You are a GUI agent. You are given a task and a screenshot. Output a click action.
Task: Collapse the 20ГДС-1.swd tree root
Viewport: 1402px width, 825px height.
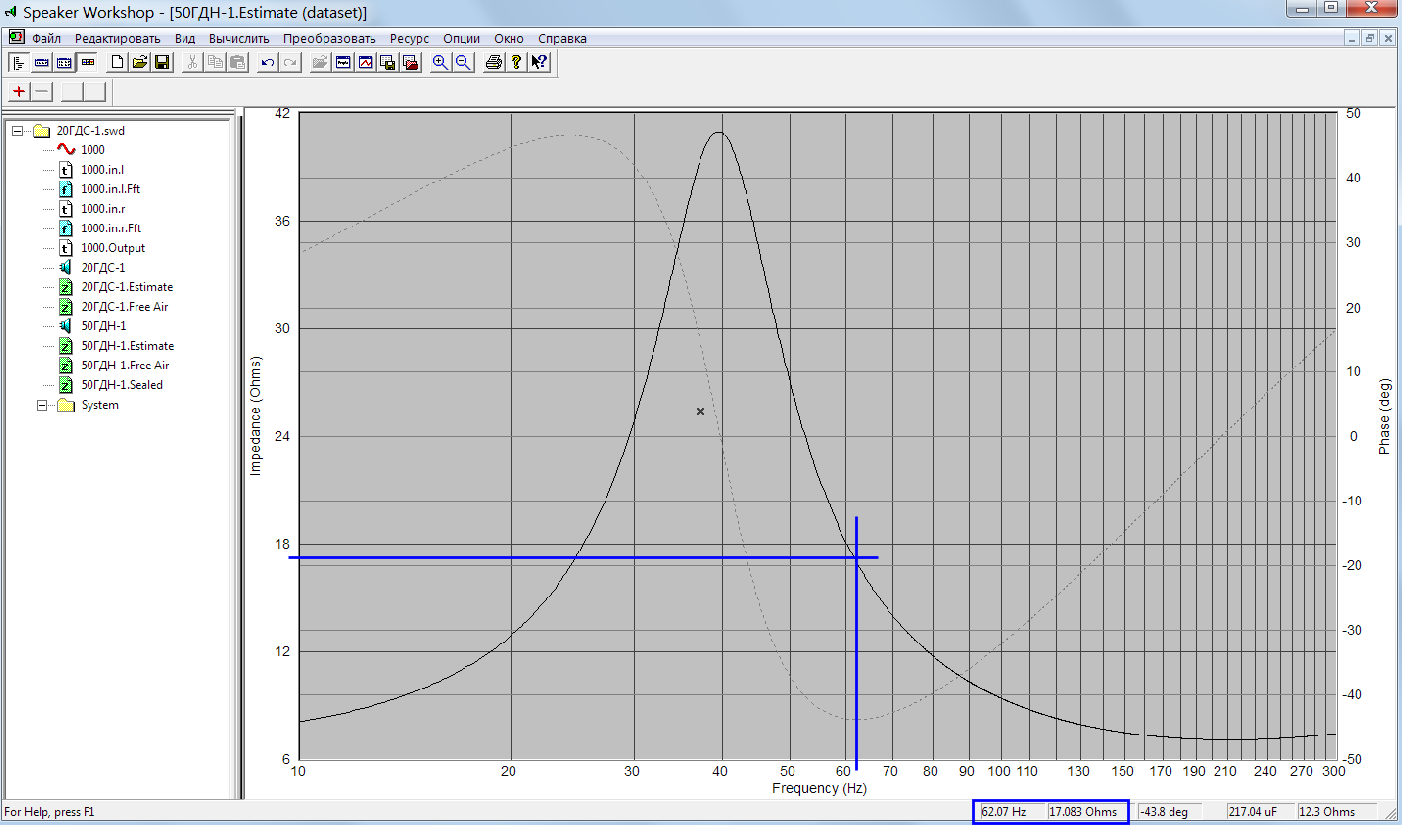(x=17, y=130)
